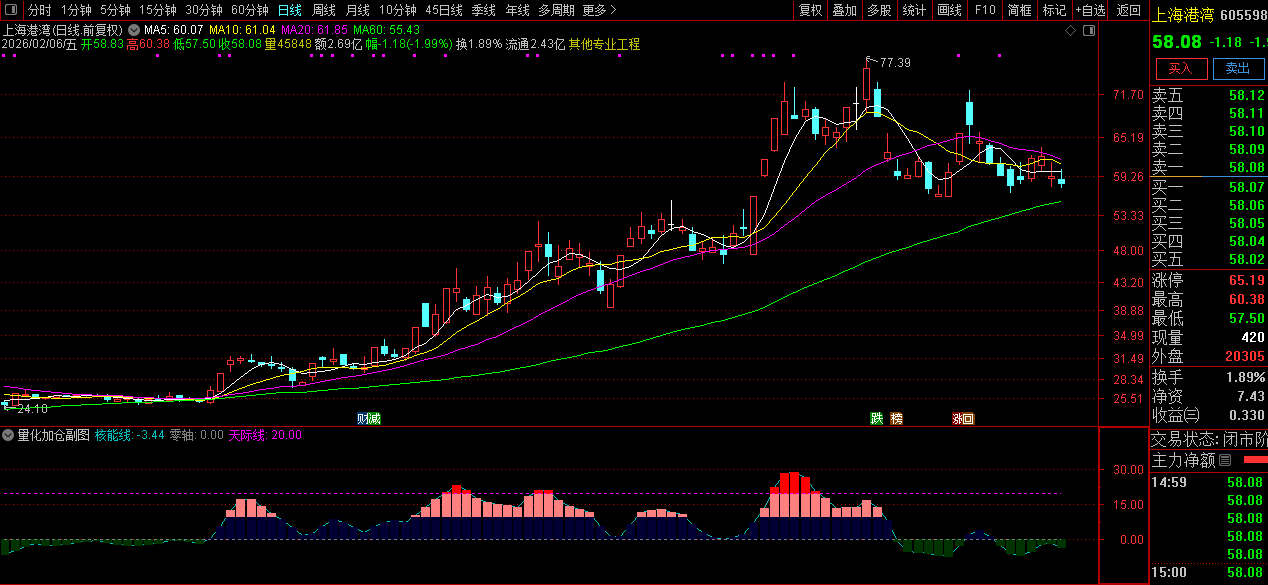The height and width of the screenshot is (585, 1268).
Task: Select the 60分钟 period
Action: coord(249,10)
